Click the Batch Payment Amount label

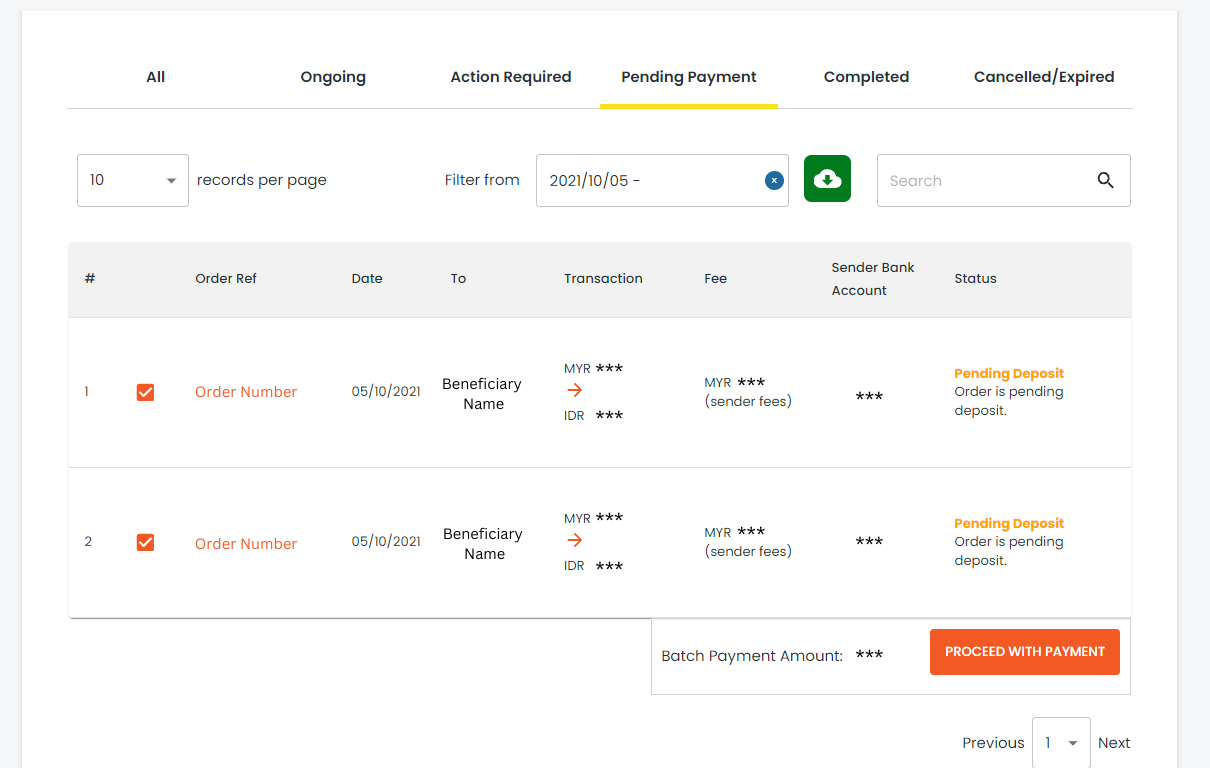click(x=752, y=656)
